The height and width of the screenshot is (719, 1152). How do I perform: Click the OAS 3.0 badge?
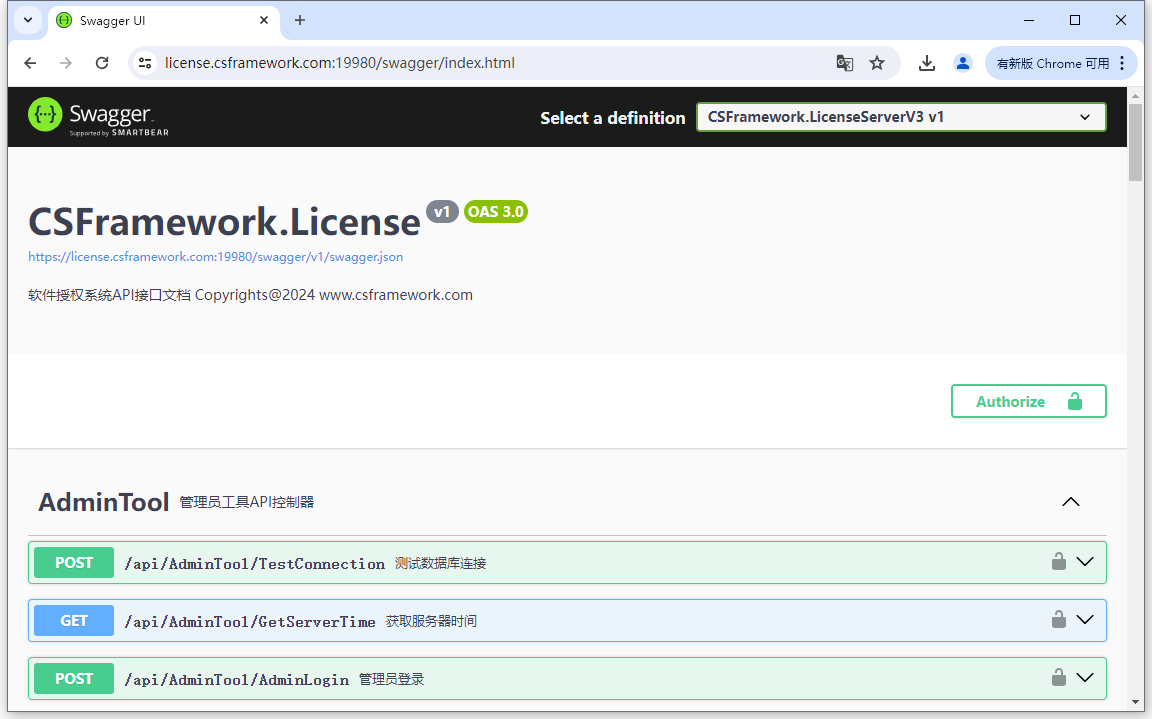click(496, 212)
